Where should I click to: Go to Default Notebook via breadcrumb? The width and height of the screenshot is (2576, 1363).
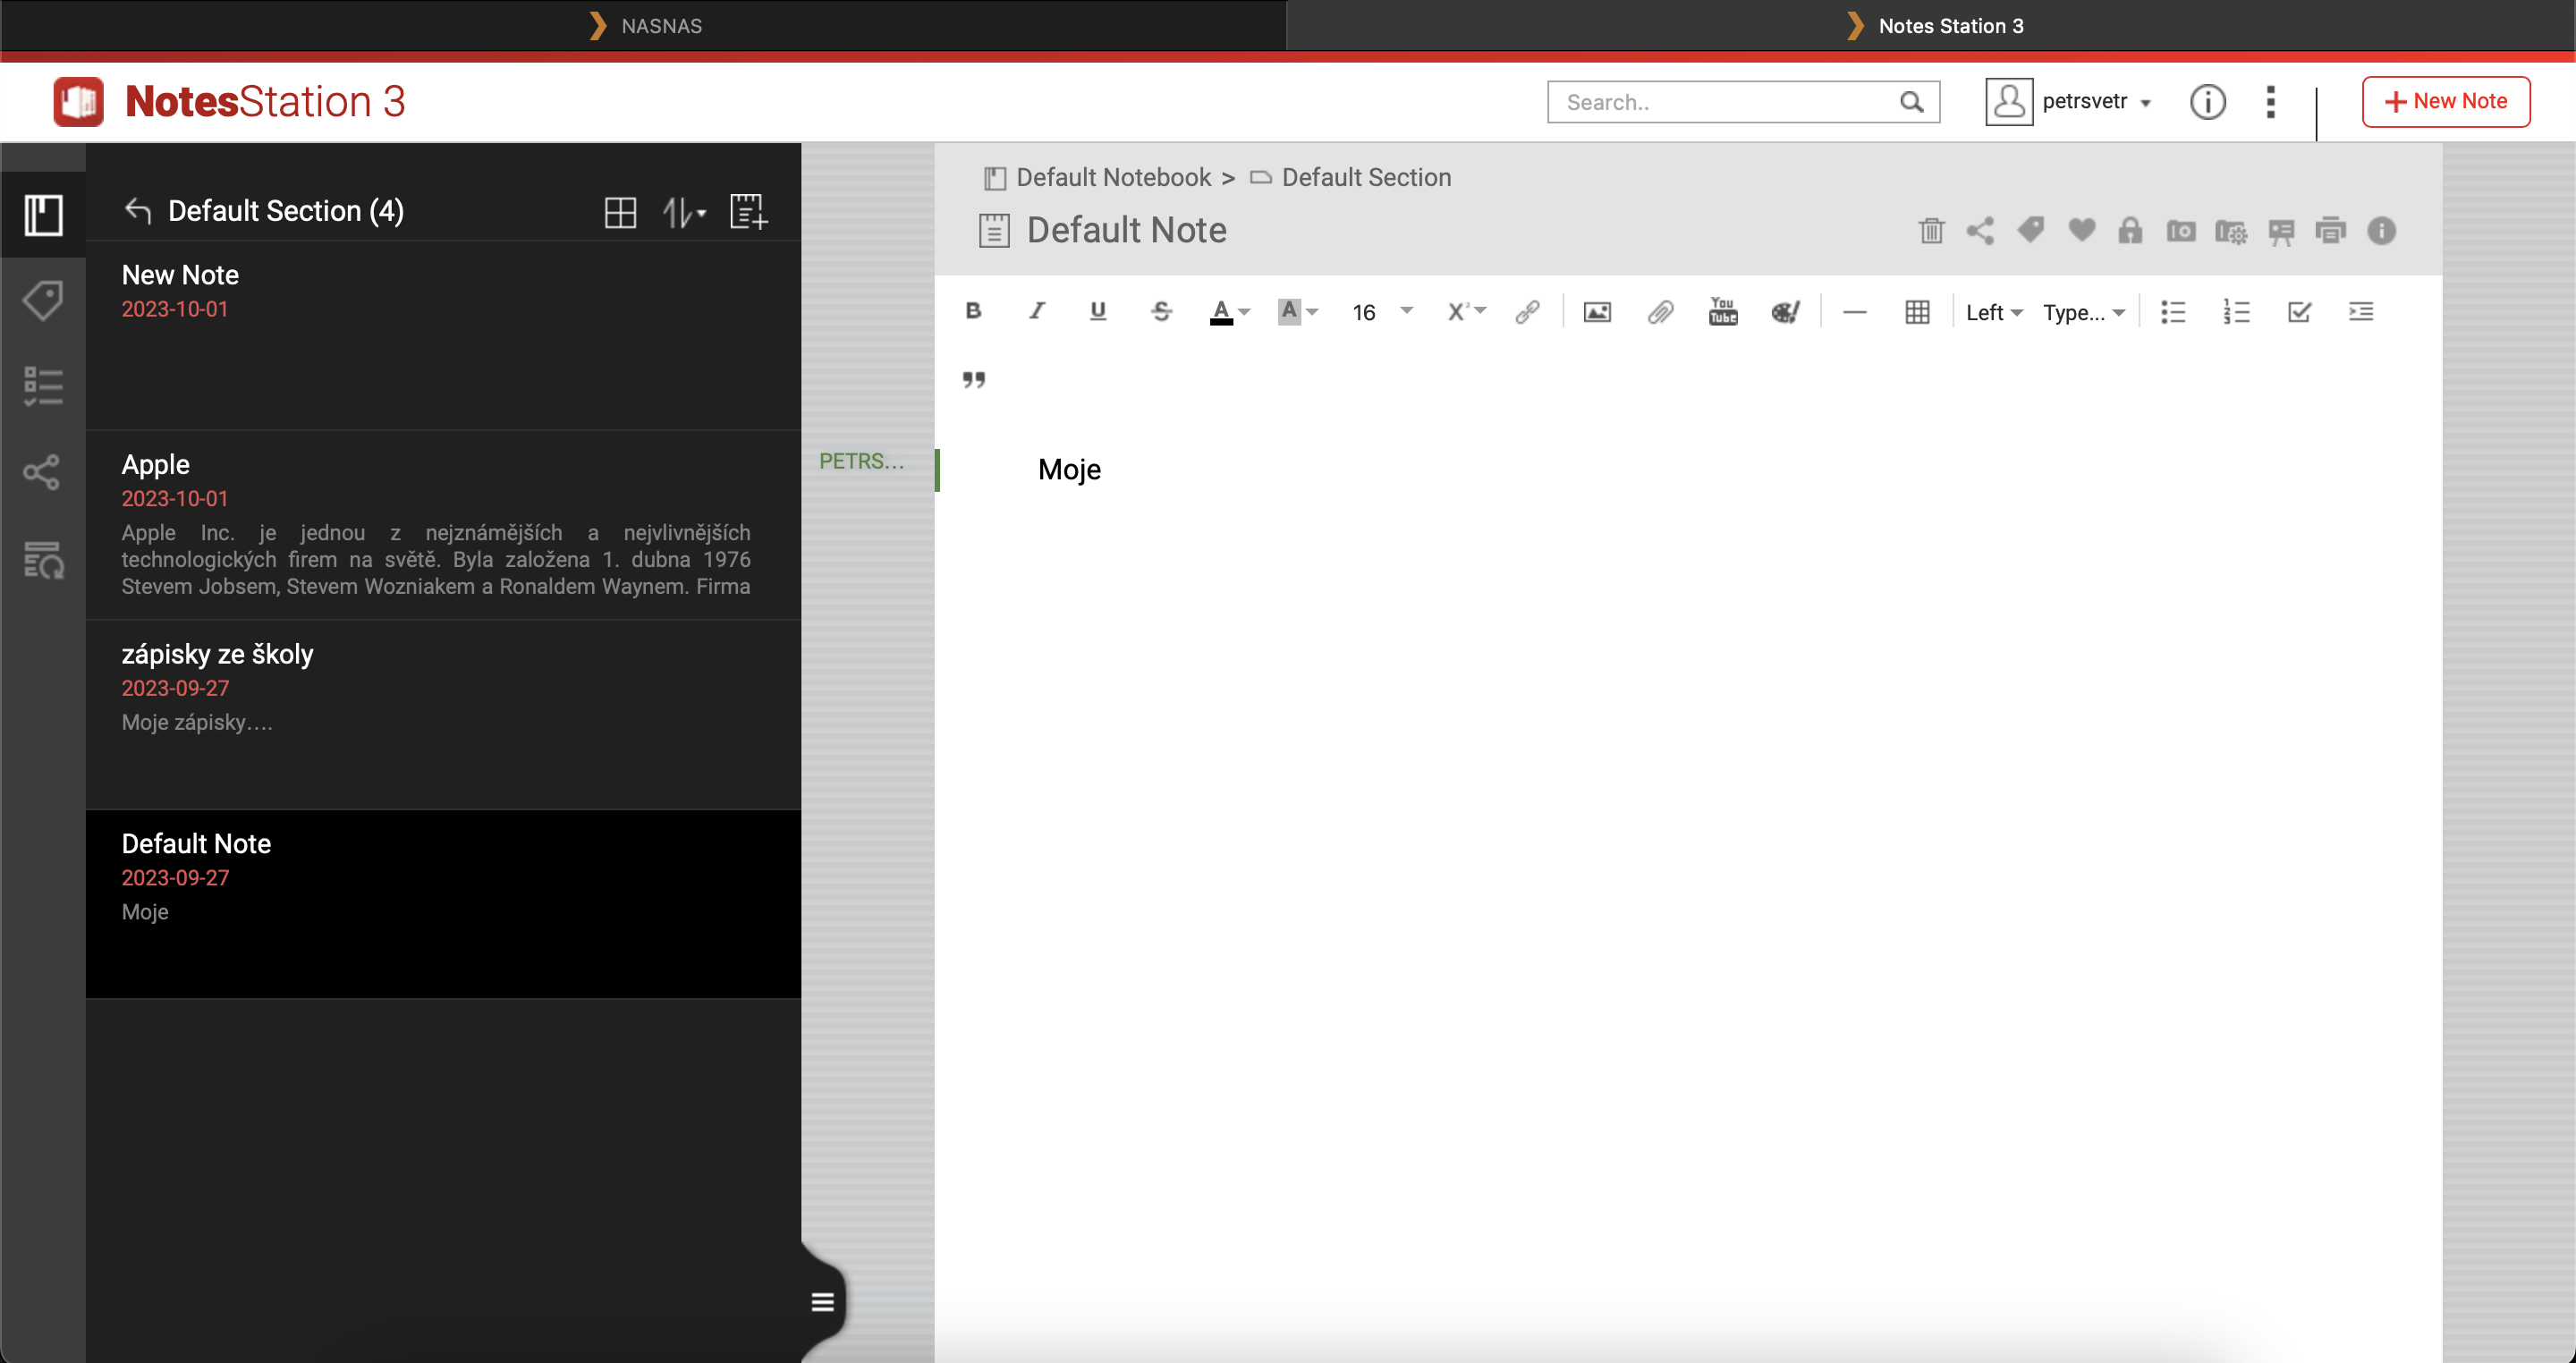point(1113,177)
